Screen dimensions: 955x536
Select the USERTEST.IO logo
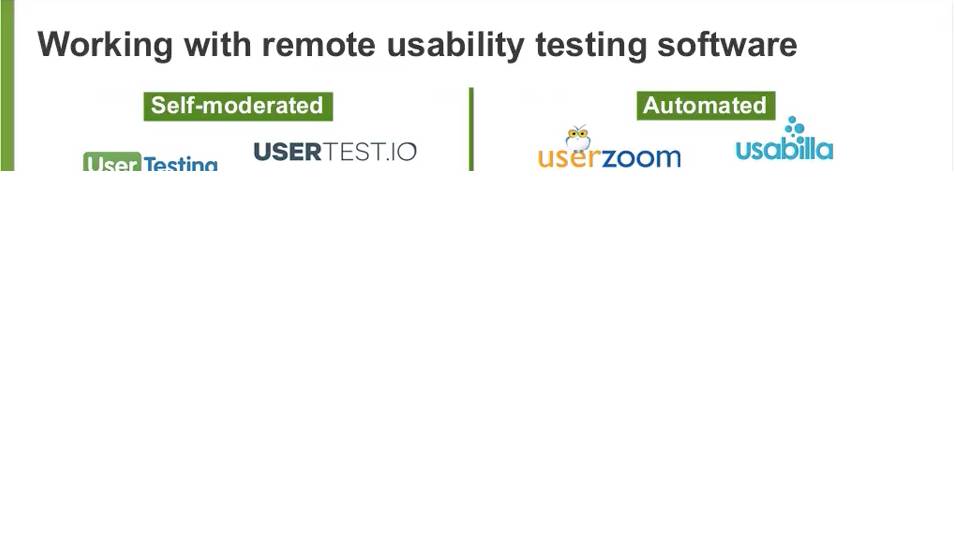(335, 152)
